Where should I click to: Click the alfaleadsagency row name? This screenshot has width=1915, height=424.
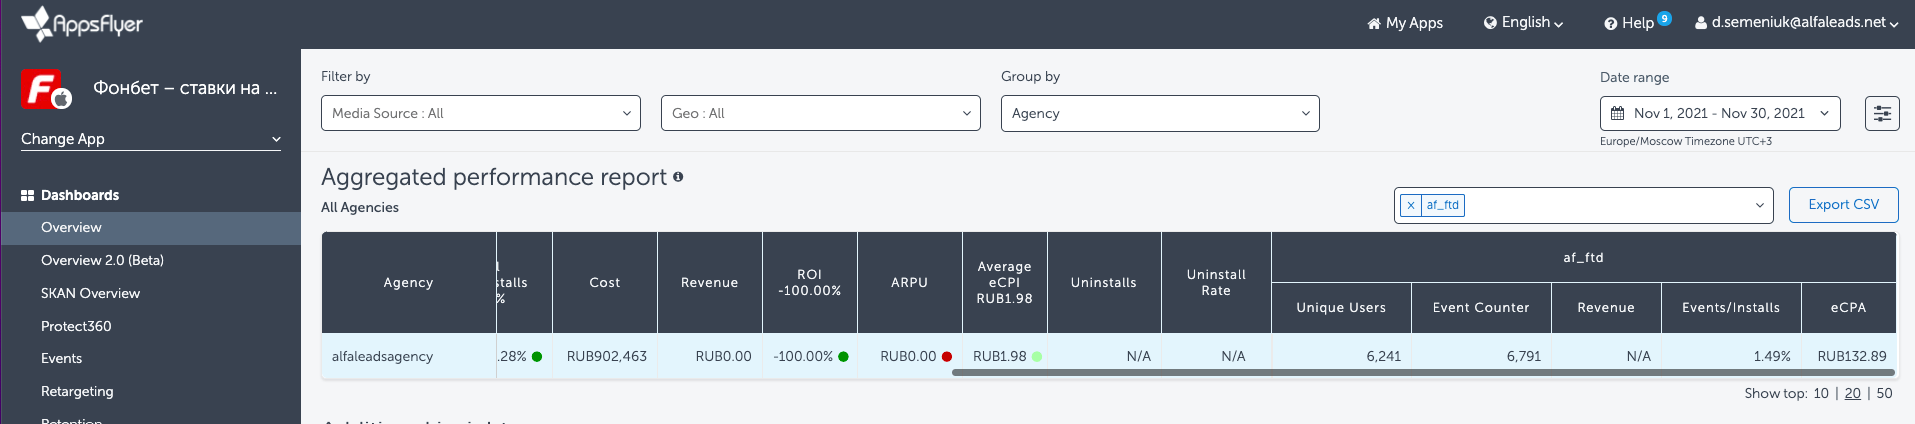382,357
